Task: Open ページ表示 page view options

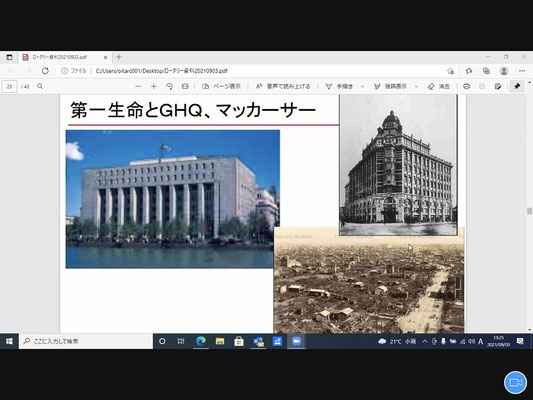Action: (221, 86)
